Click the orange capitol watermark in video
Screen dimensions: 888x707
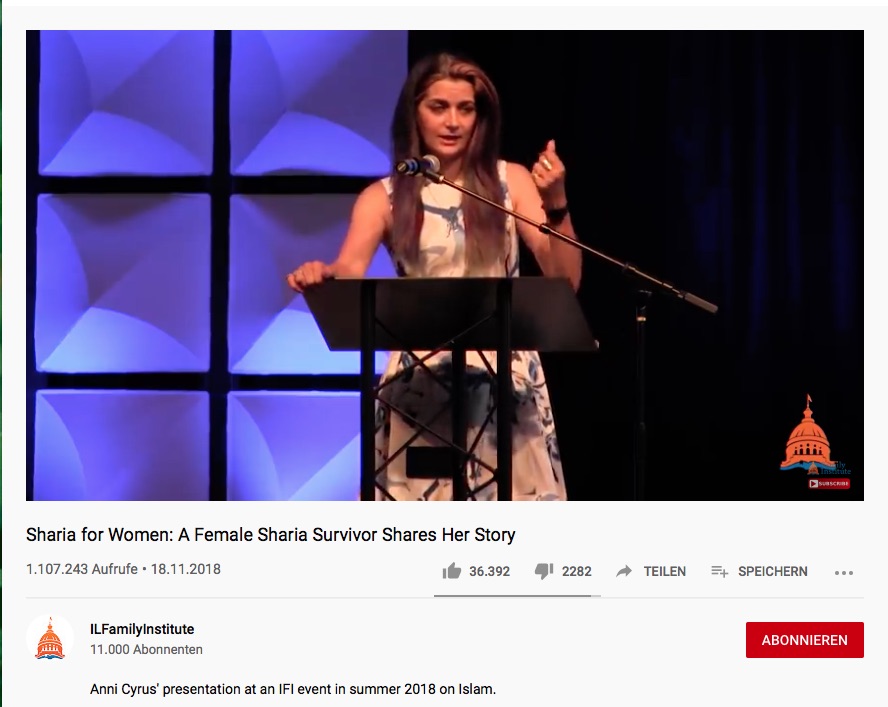click(809, 435)
